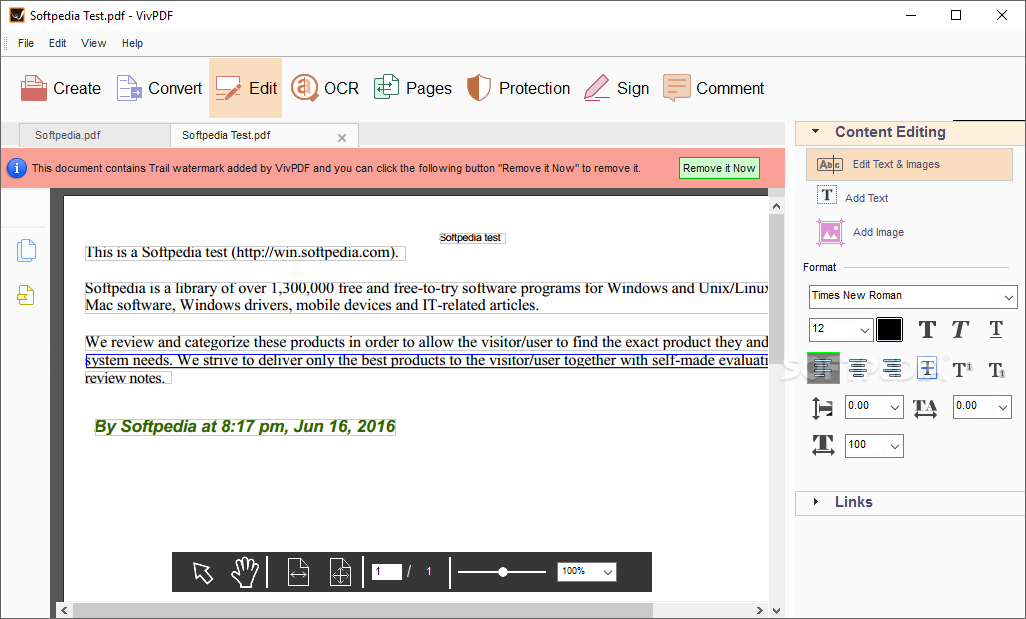Click the fit width icon
1026x619 pixels.
[x=298, y=572]
